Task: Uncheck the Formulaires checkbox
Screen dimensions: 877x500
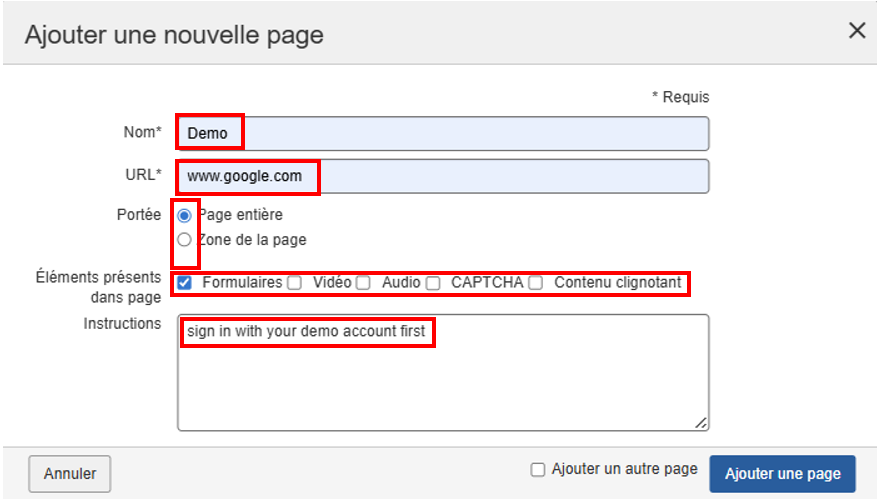Action: coord(184,283)
